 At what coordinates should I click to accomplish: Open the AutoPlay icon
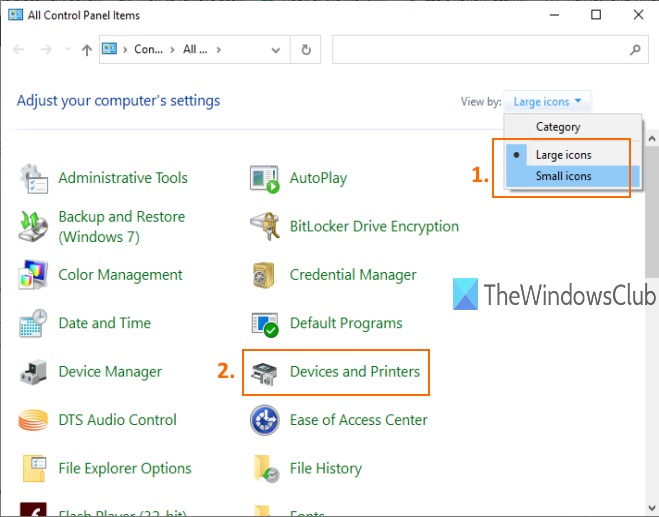click(264, 178)
